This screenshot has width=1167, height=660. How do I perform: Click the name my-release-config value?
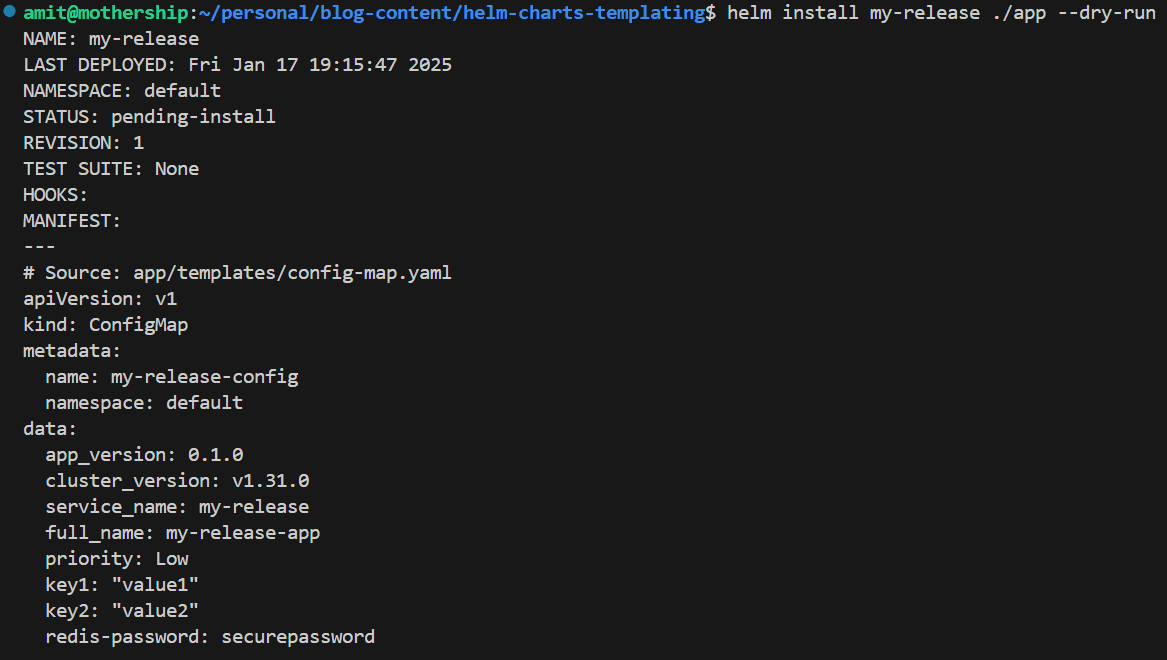[x=205, y=377]
